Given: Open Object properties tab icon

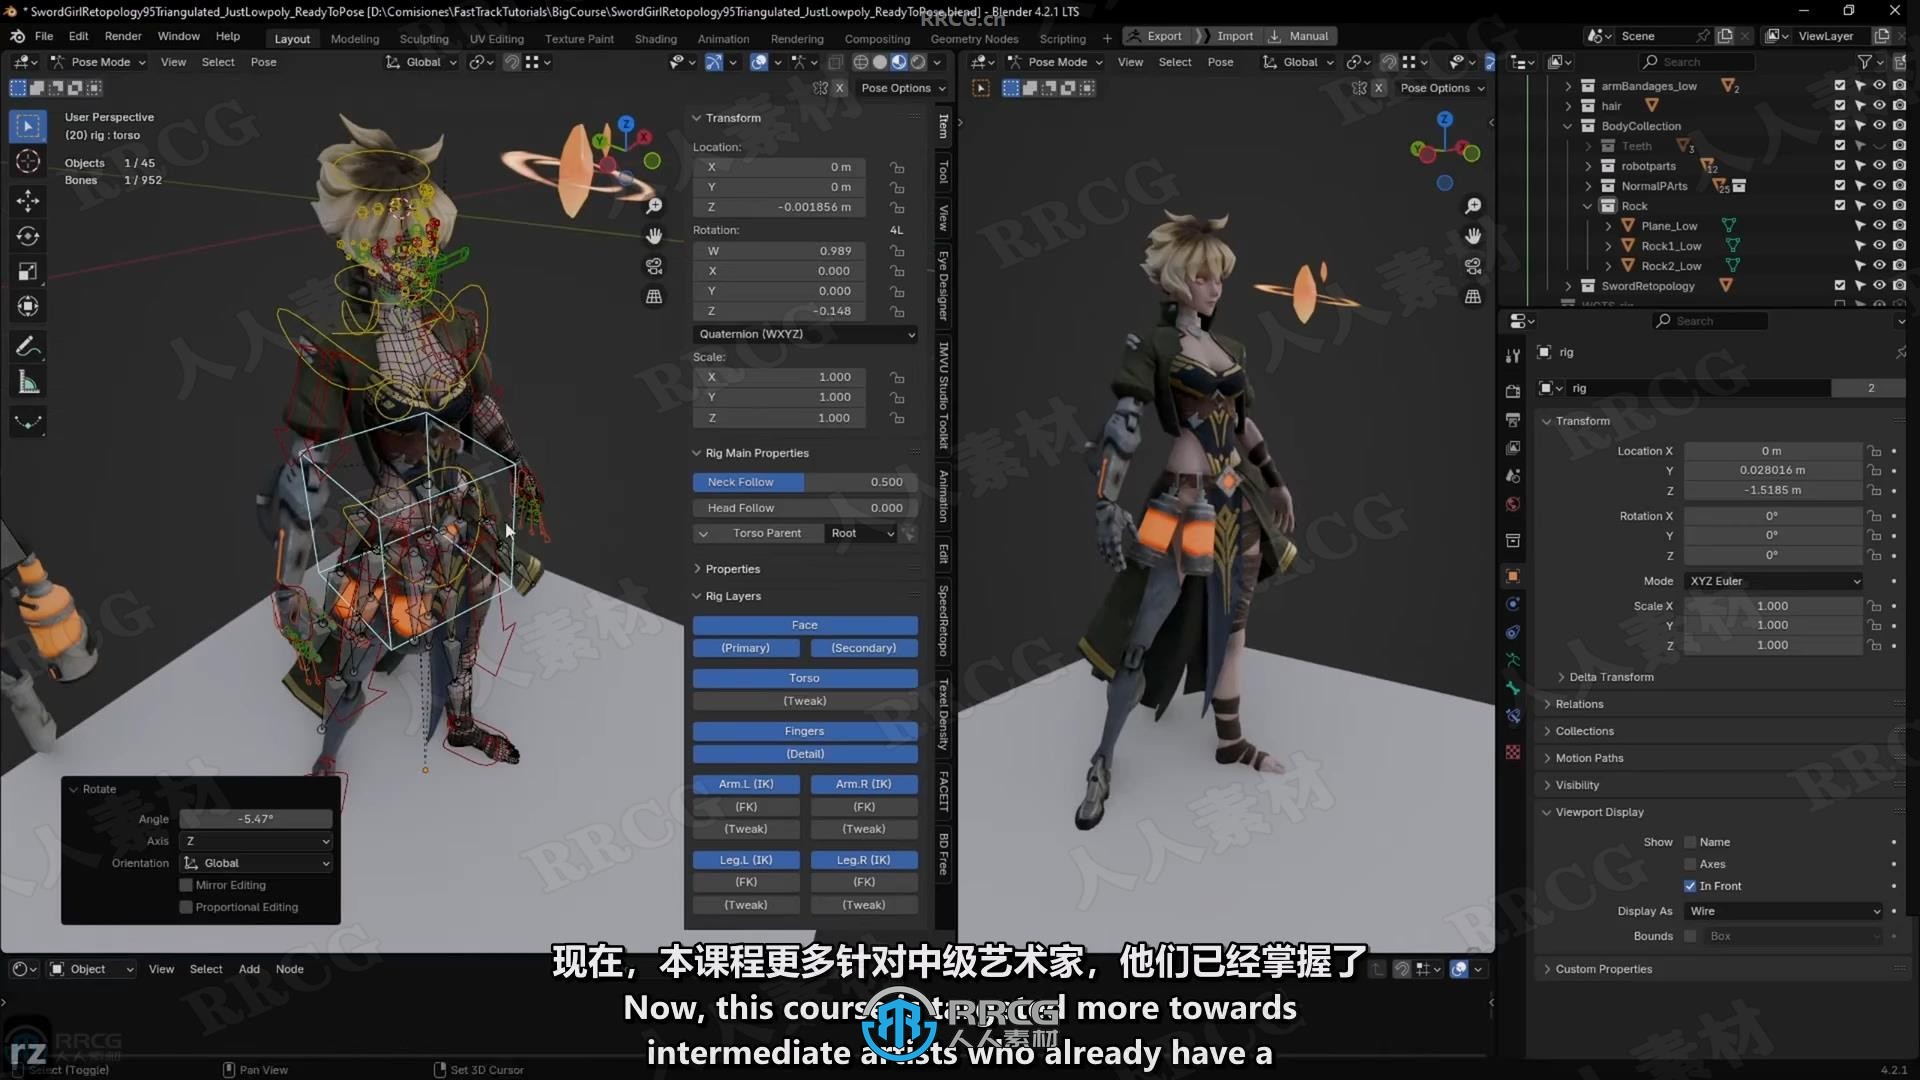Looking at the screenshot, I should (x=1513, y=576).
